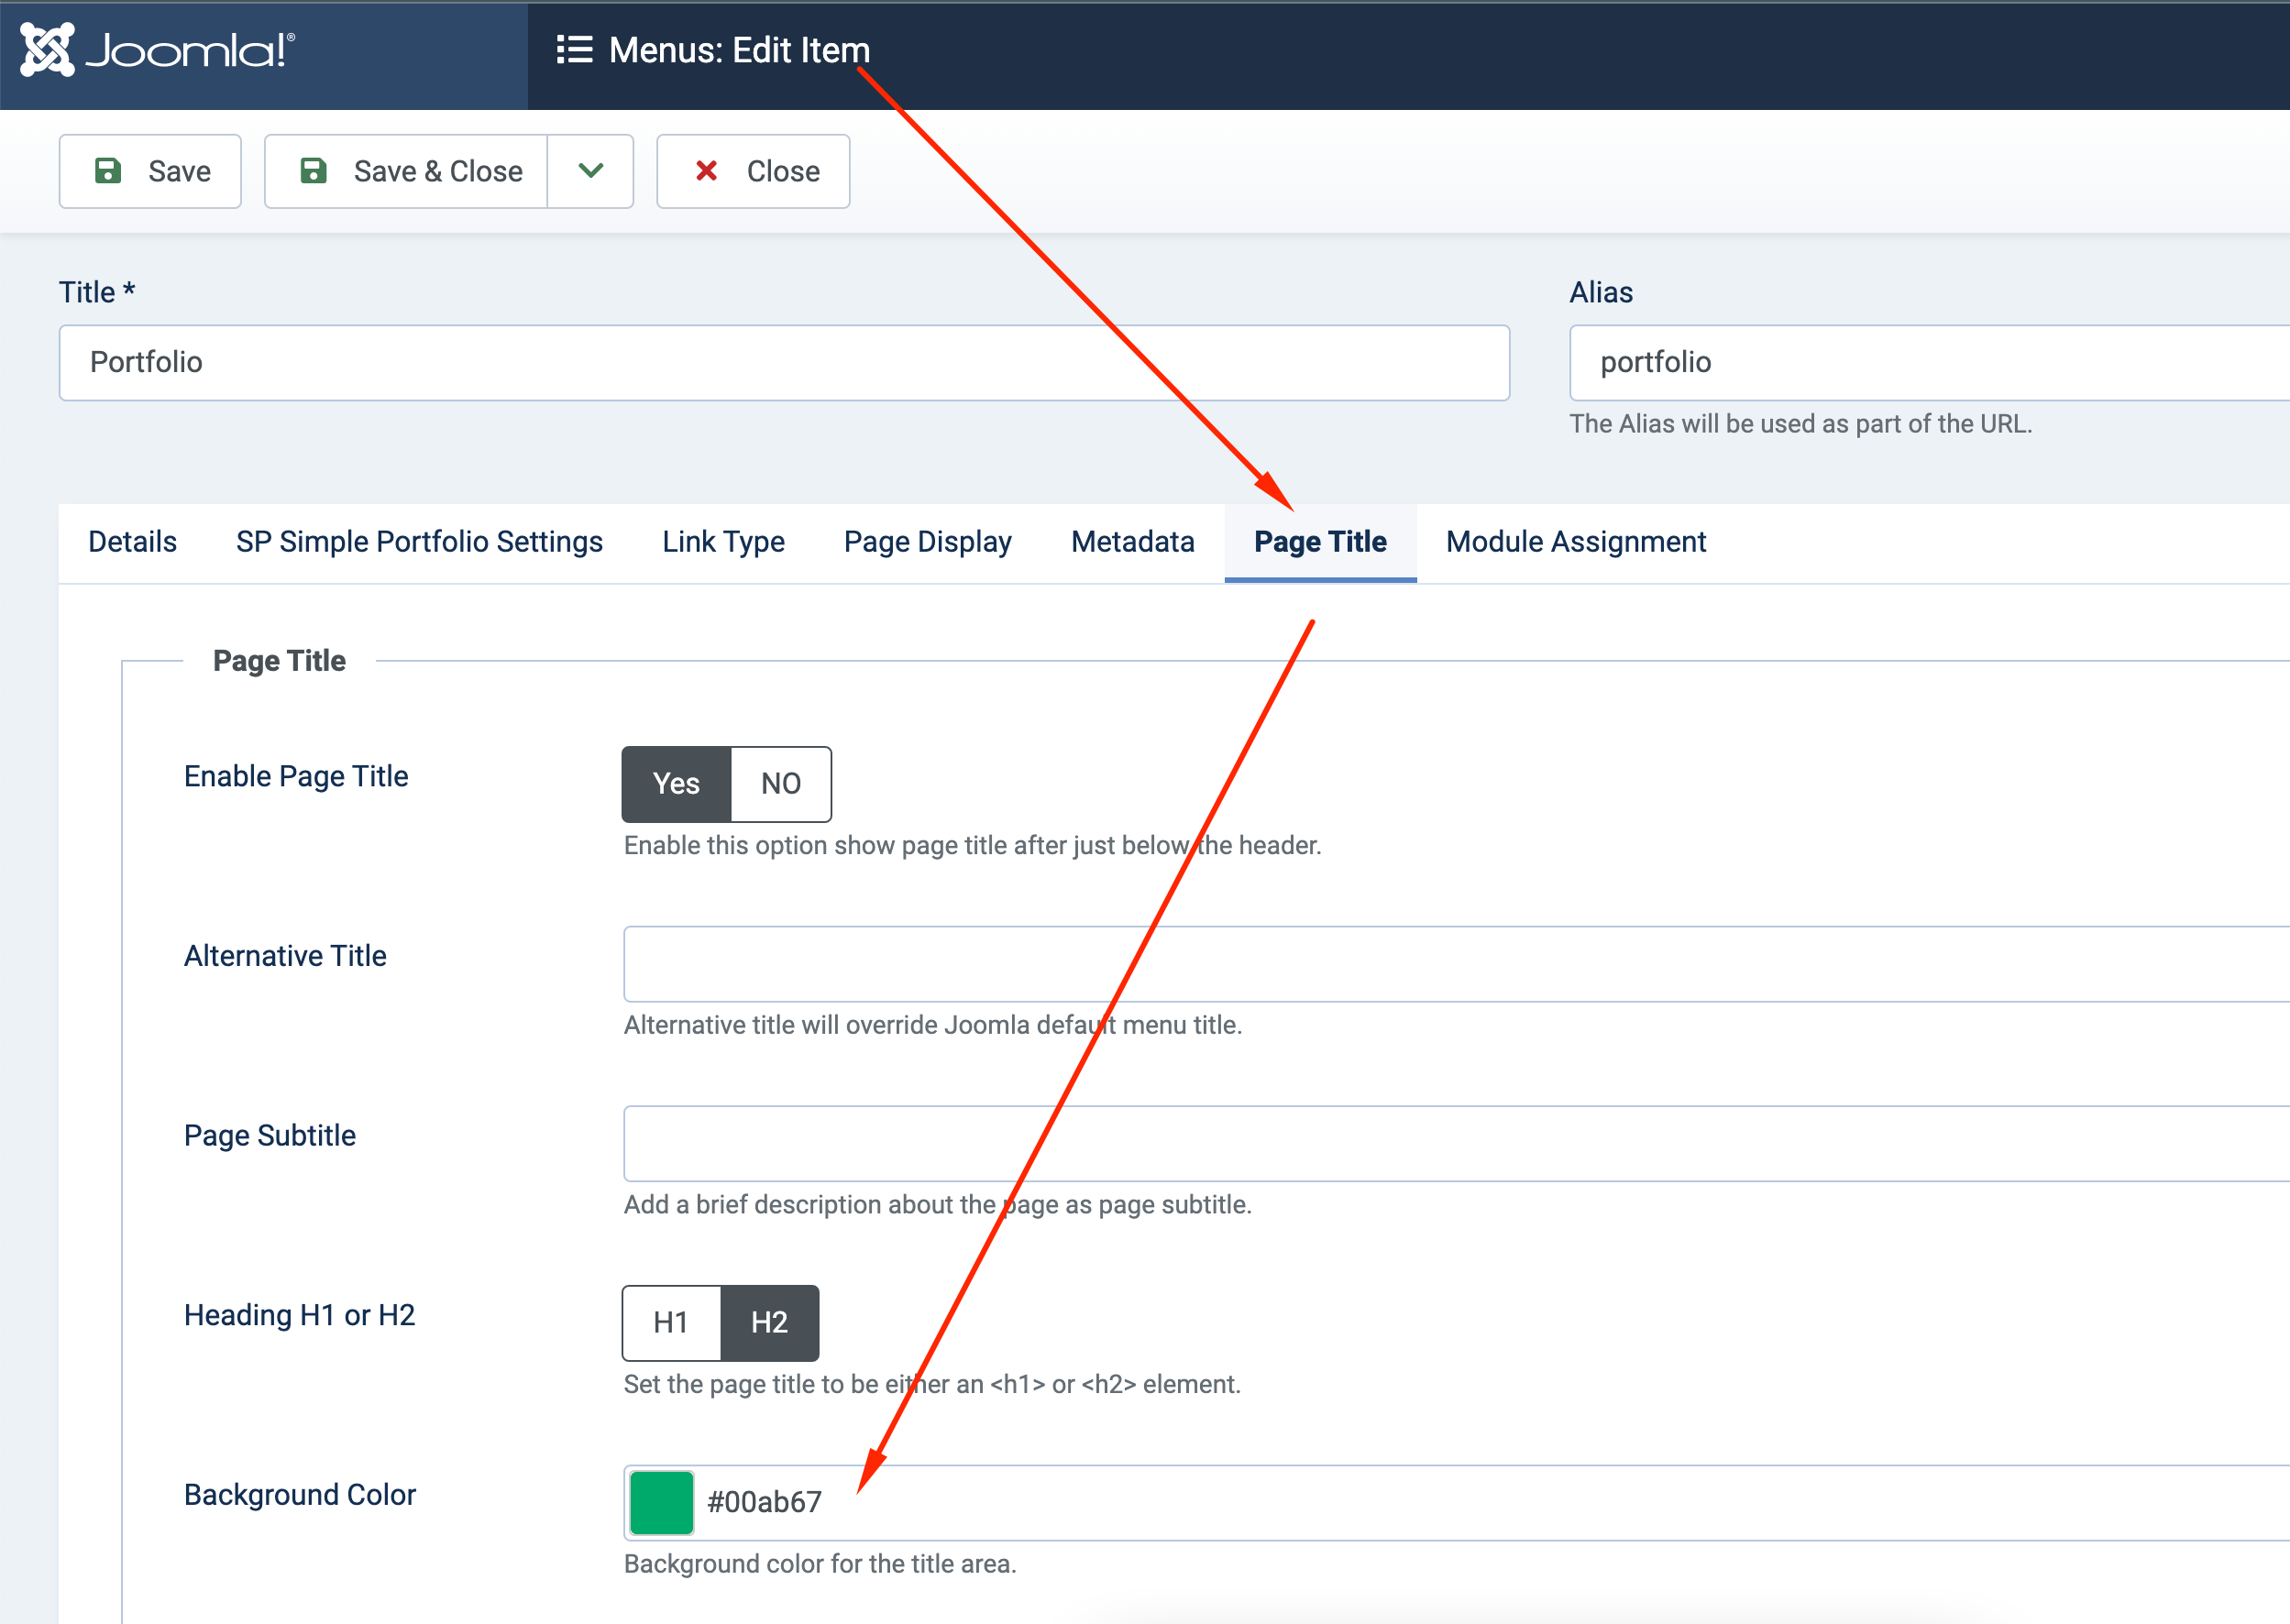Go to the Page Display tab
This screenshot has height=1624, width=2290.
[927, 541]
